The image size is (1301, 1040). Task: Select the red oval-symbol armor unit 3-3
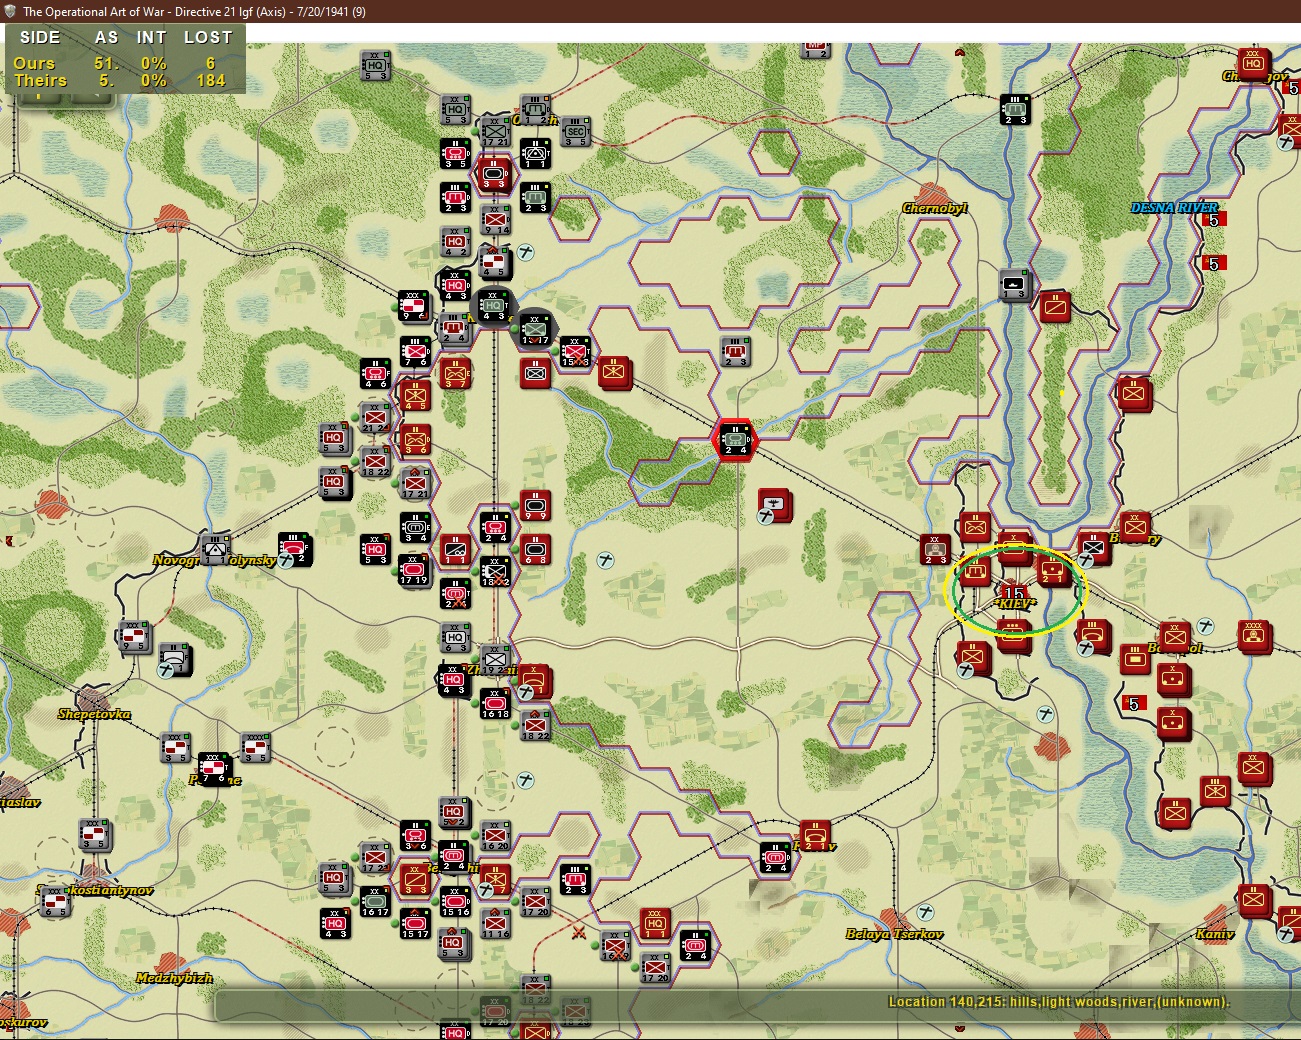click(495, 175)
